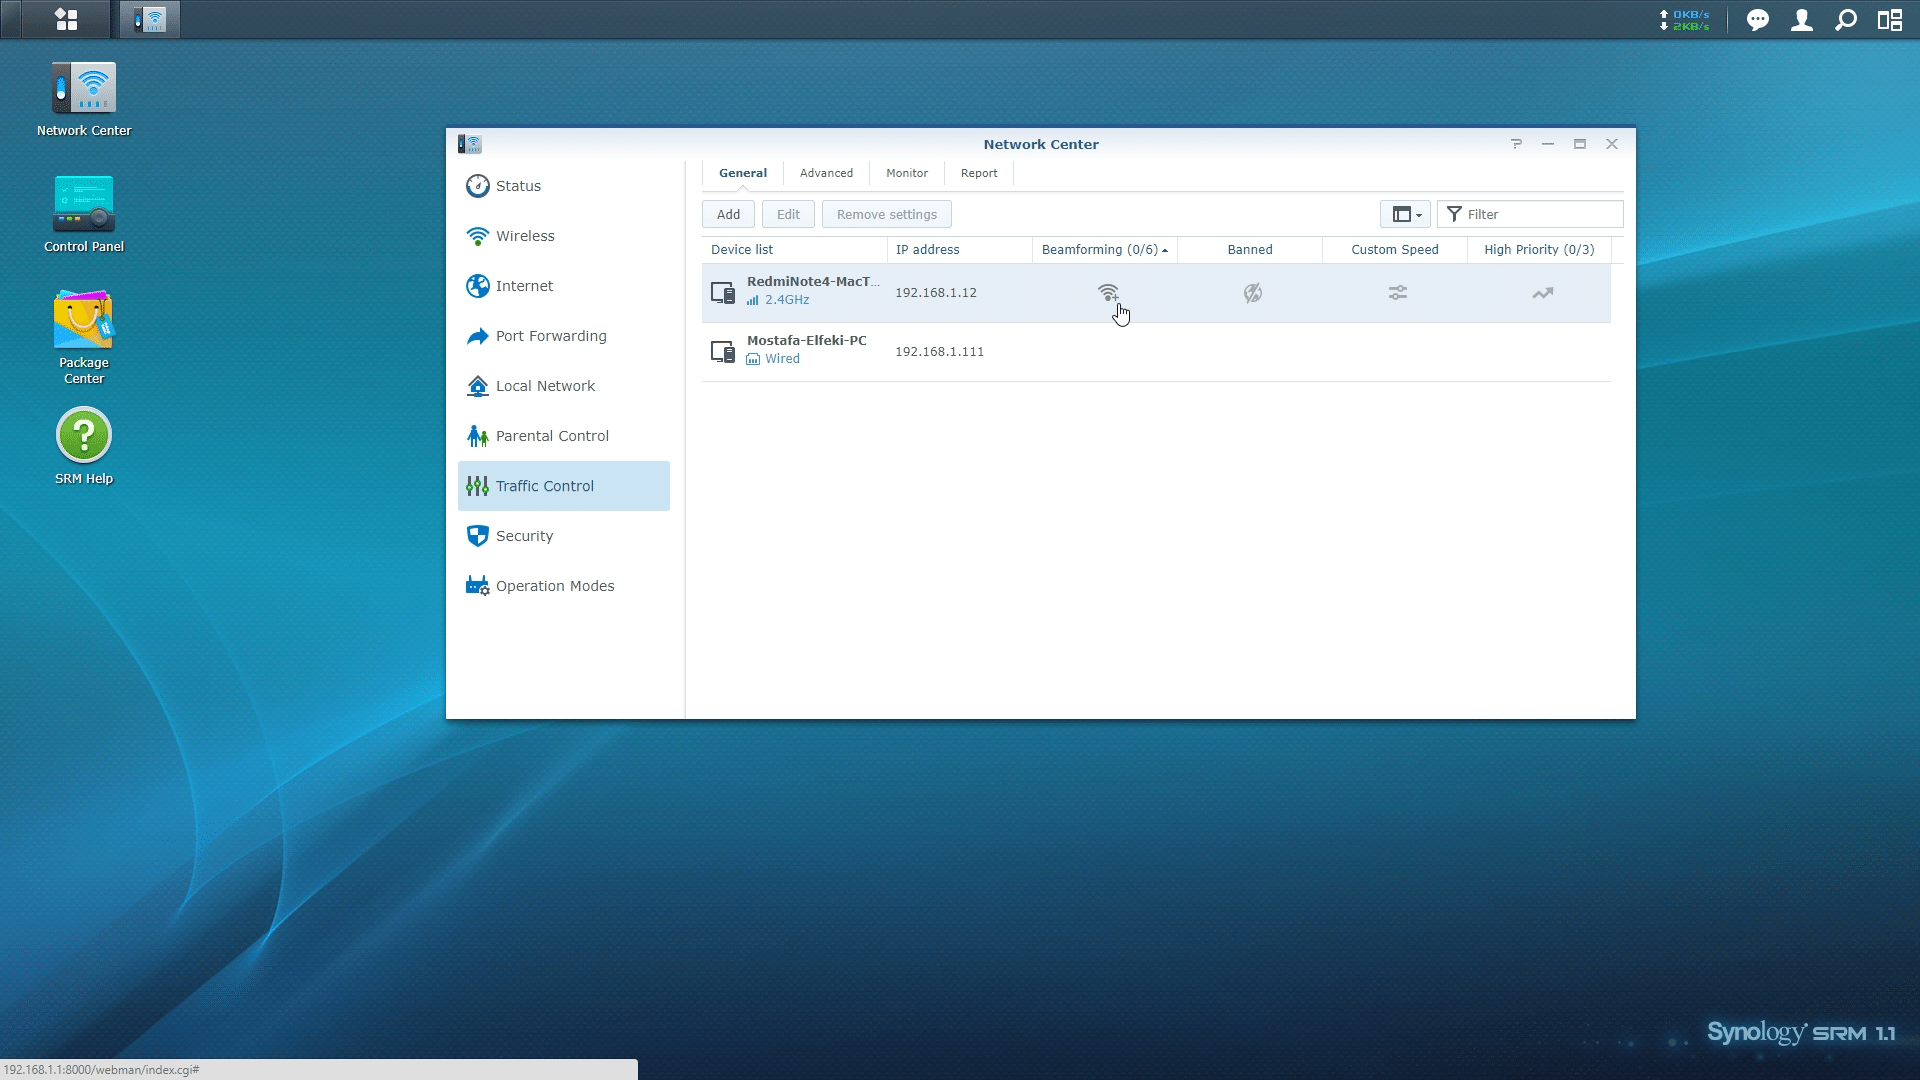Image resolution: width=1920 pixels, height=1080 pixels.
Task: Select IP address 192.168.1.111
Action: [939, 352]
